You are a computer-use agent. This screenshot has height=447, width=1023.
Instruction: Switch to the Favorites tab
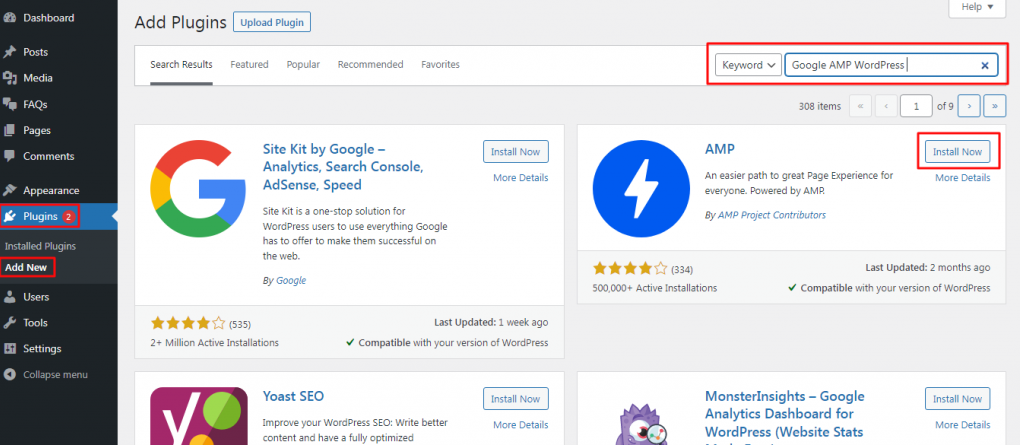tap(440, 65)
